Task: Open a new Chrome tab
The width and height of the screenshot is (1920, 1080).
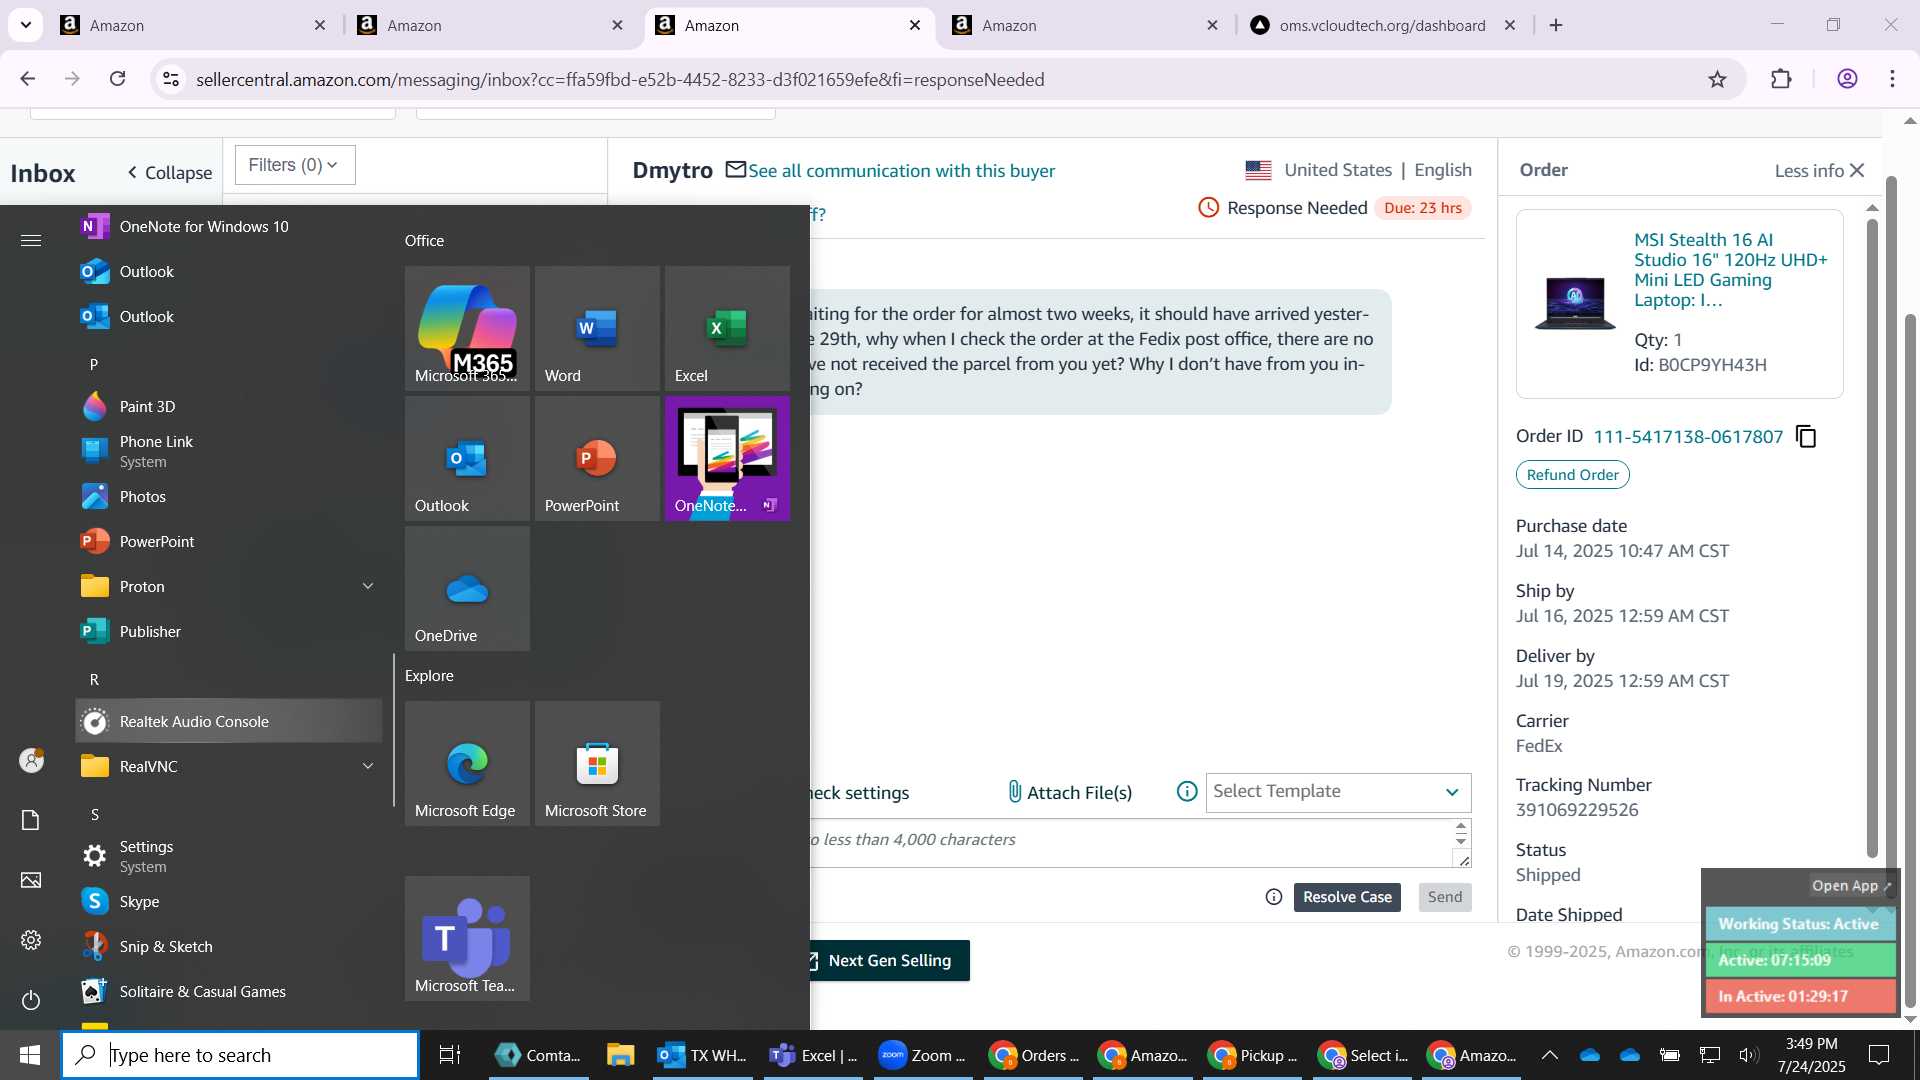Action: click(1556, 25)
